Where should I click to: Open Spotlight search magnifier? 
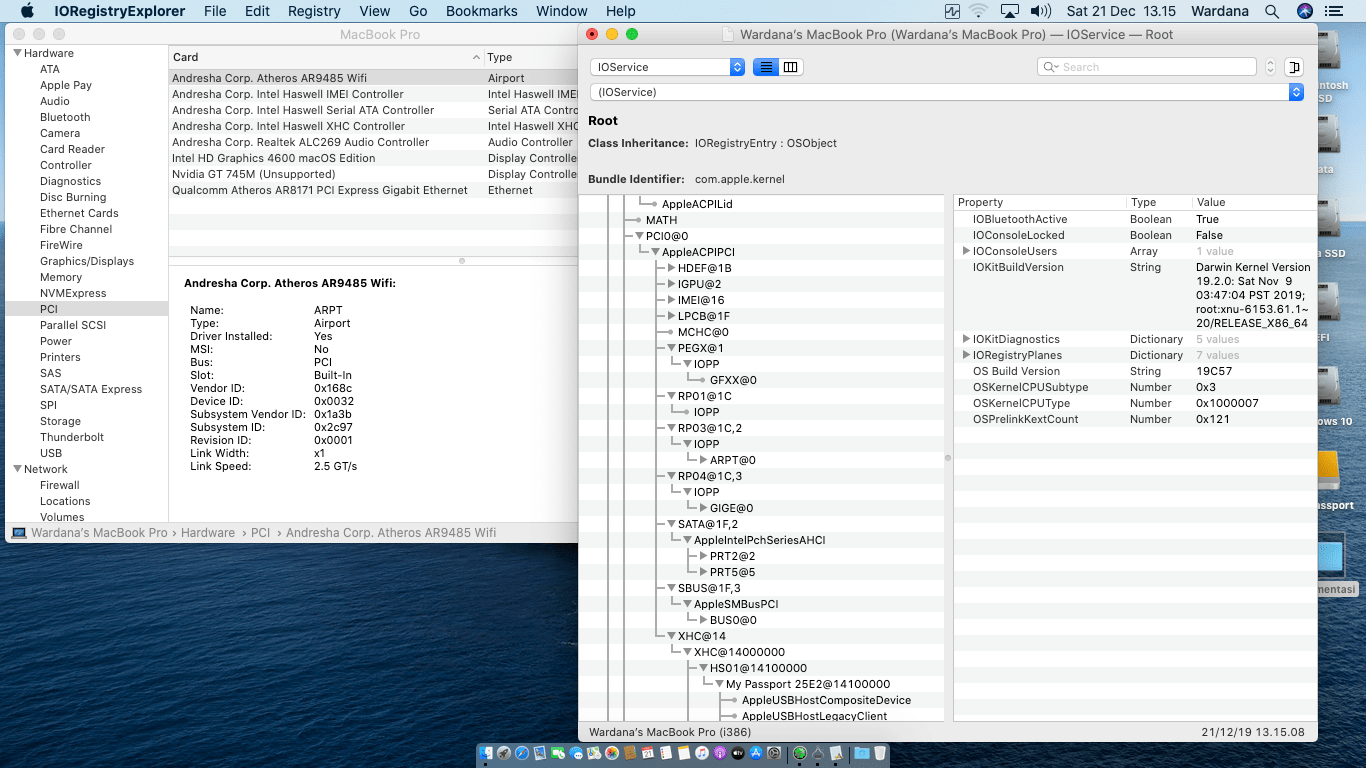tap(1272, 11)
